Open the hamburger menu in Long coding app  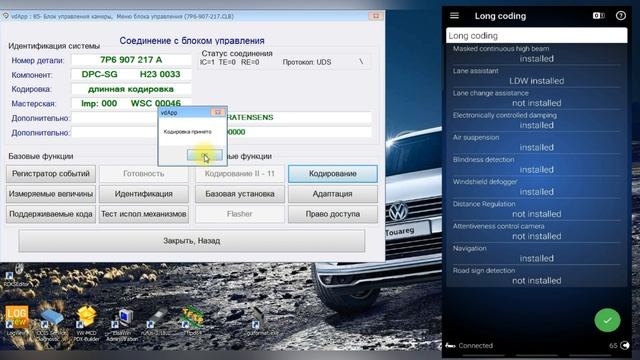[454, 16]
